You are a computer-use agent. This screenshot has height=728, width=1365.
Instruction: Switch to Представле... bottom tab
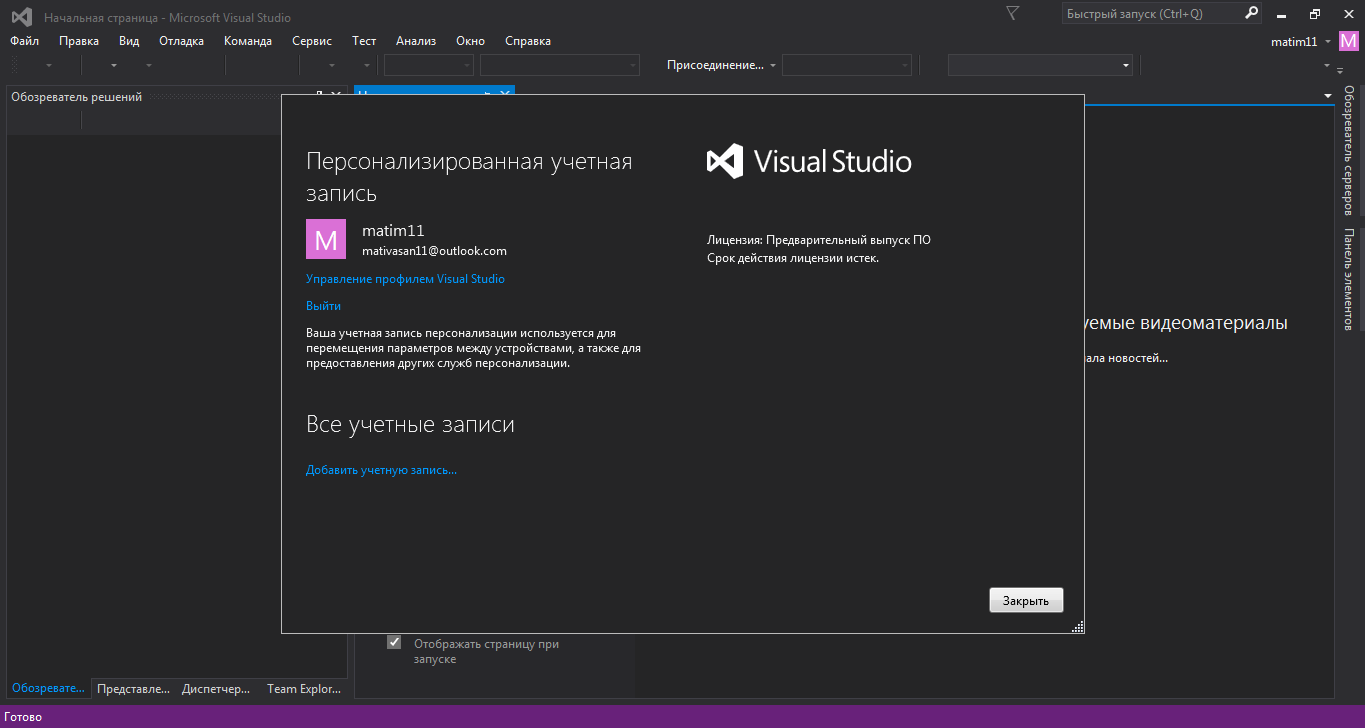[134, 688]
